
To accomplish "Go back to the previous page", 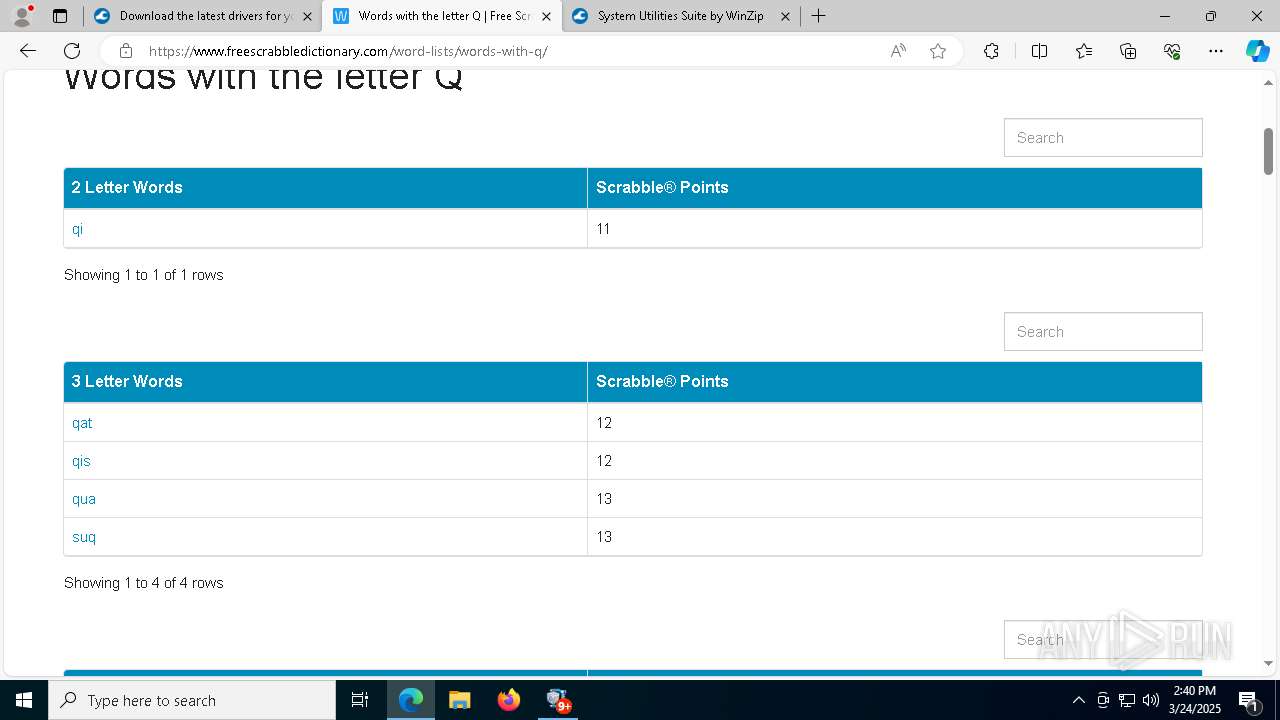I will tap(28, 51).
